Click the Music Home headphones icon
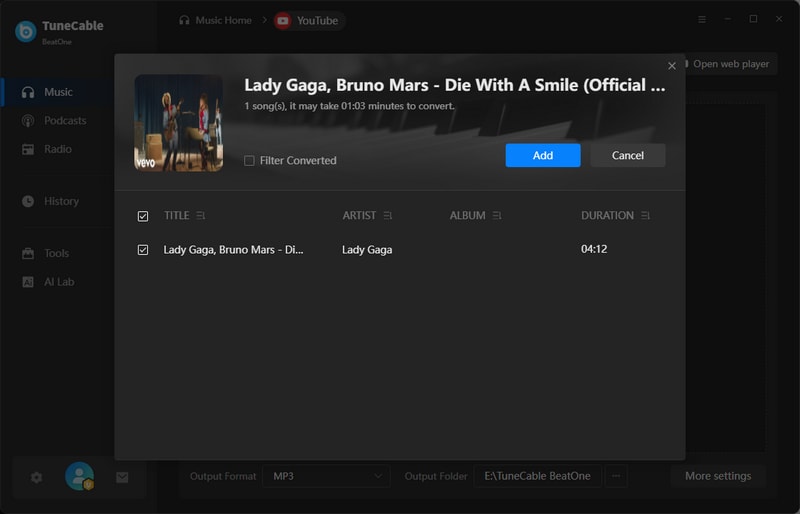Image resolution: width=800 pixels, height=514 pixels. (184, 20)
